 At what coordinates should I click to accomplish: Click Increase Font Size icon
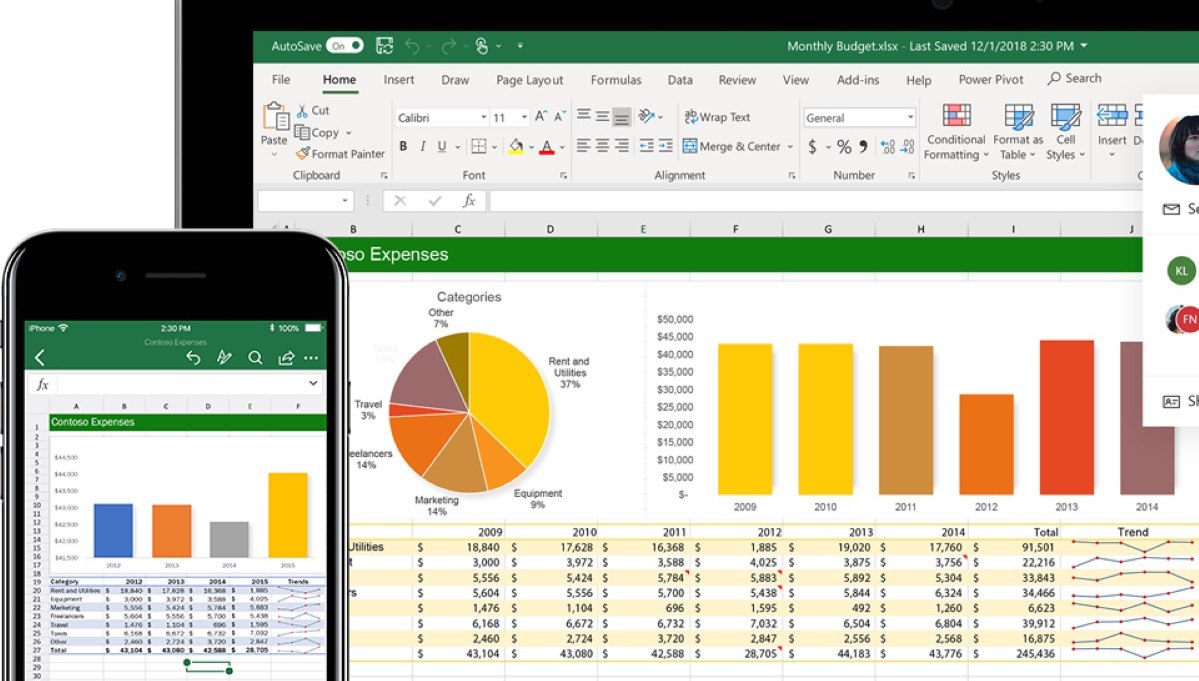click(541, 116)
